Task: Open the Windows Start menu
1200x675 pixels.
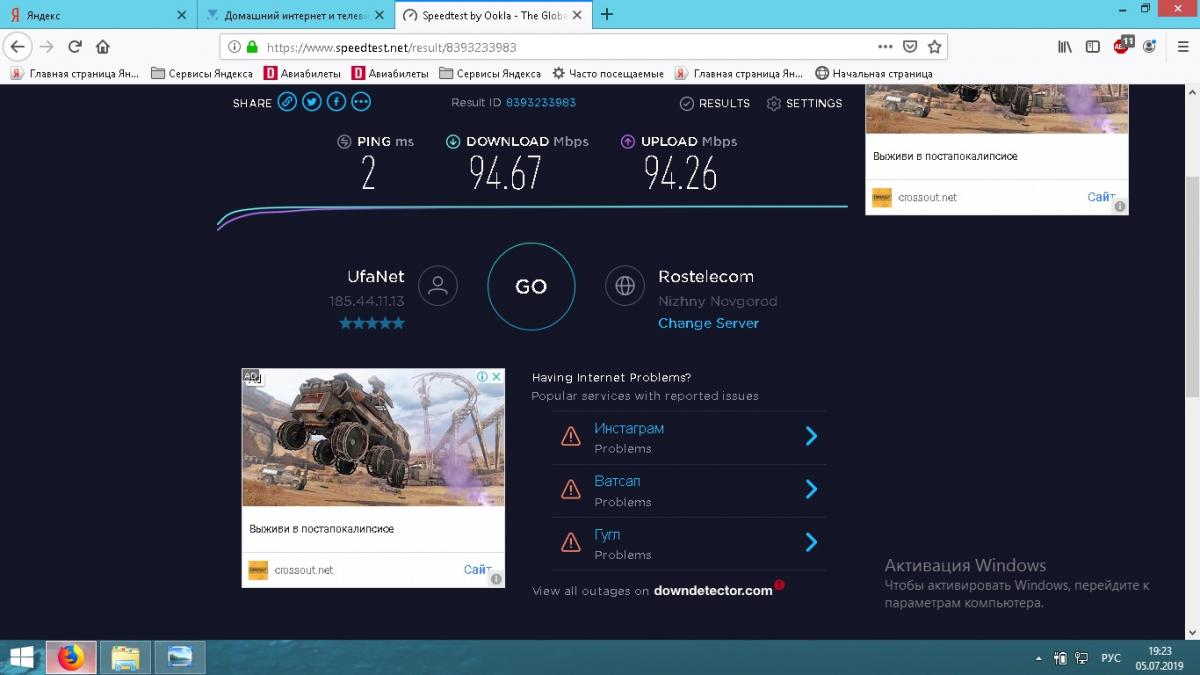Action: (x=21, y=657)
